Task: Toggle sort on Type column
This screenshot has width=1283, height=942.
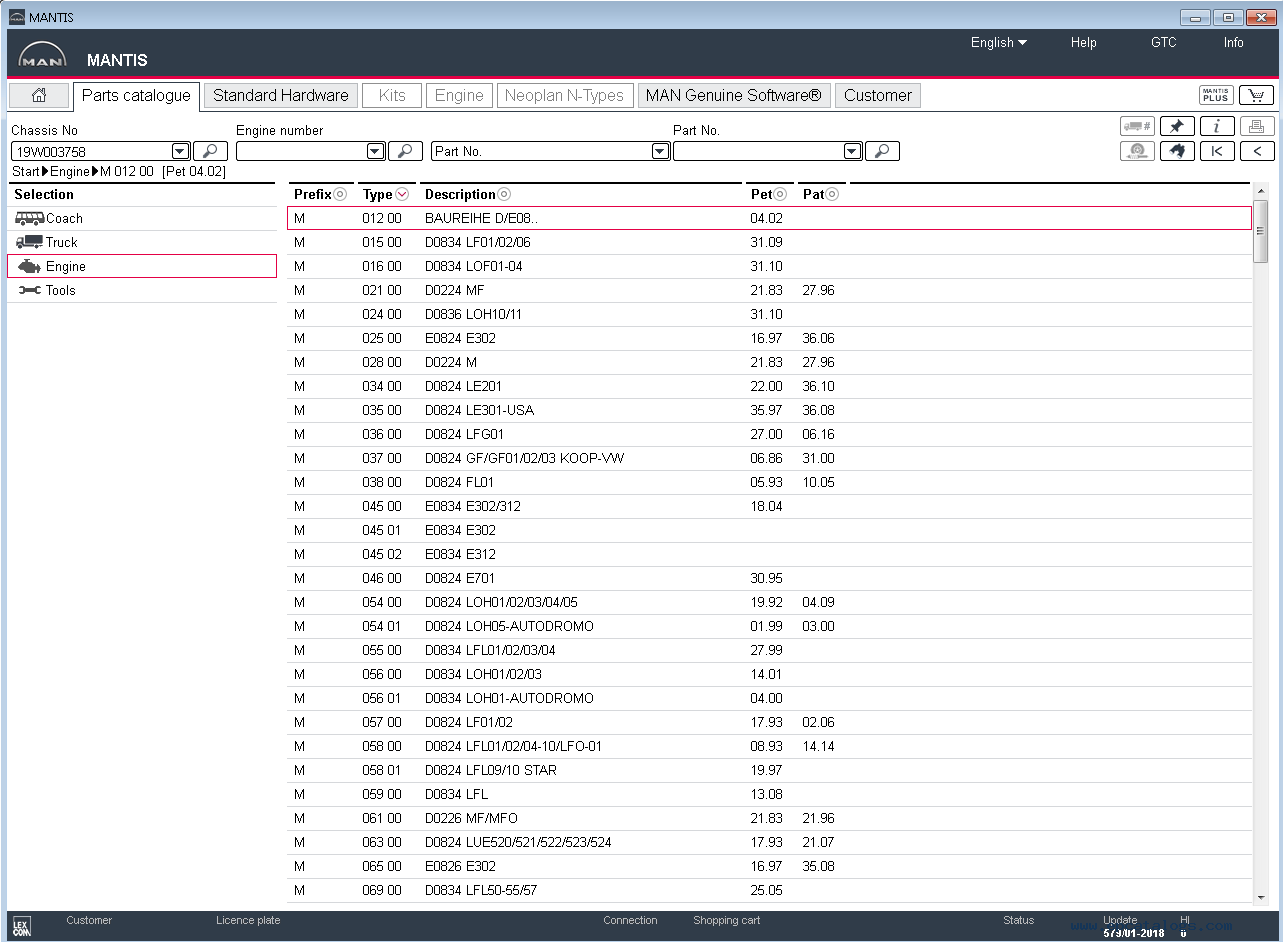Action: pyautogui.click(x=402, y=194)
